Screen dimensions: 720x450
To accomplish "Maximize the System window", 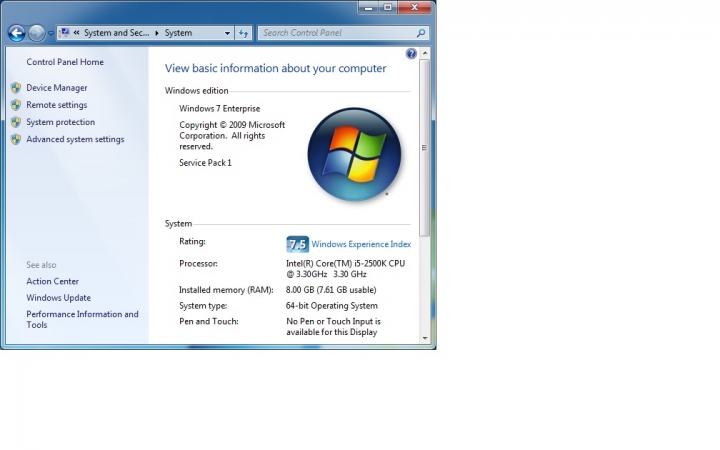I will click(x=388, y=7).
